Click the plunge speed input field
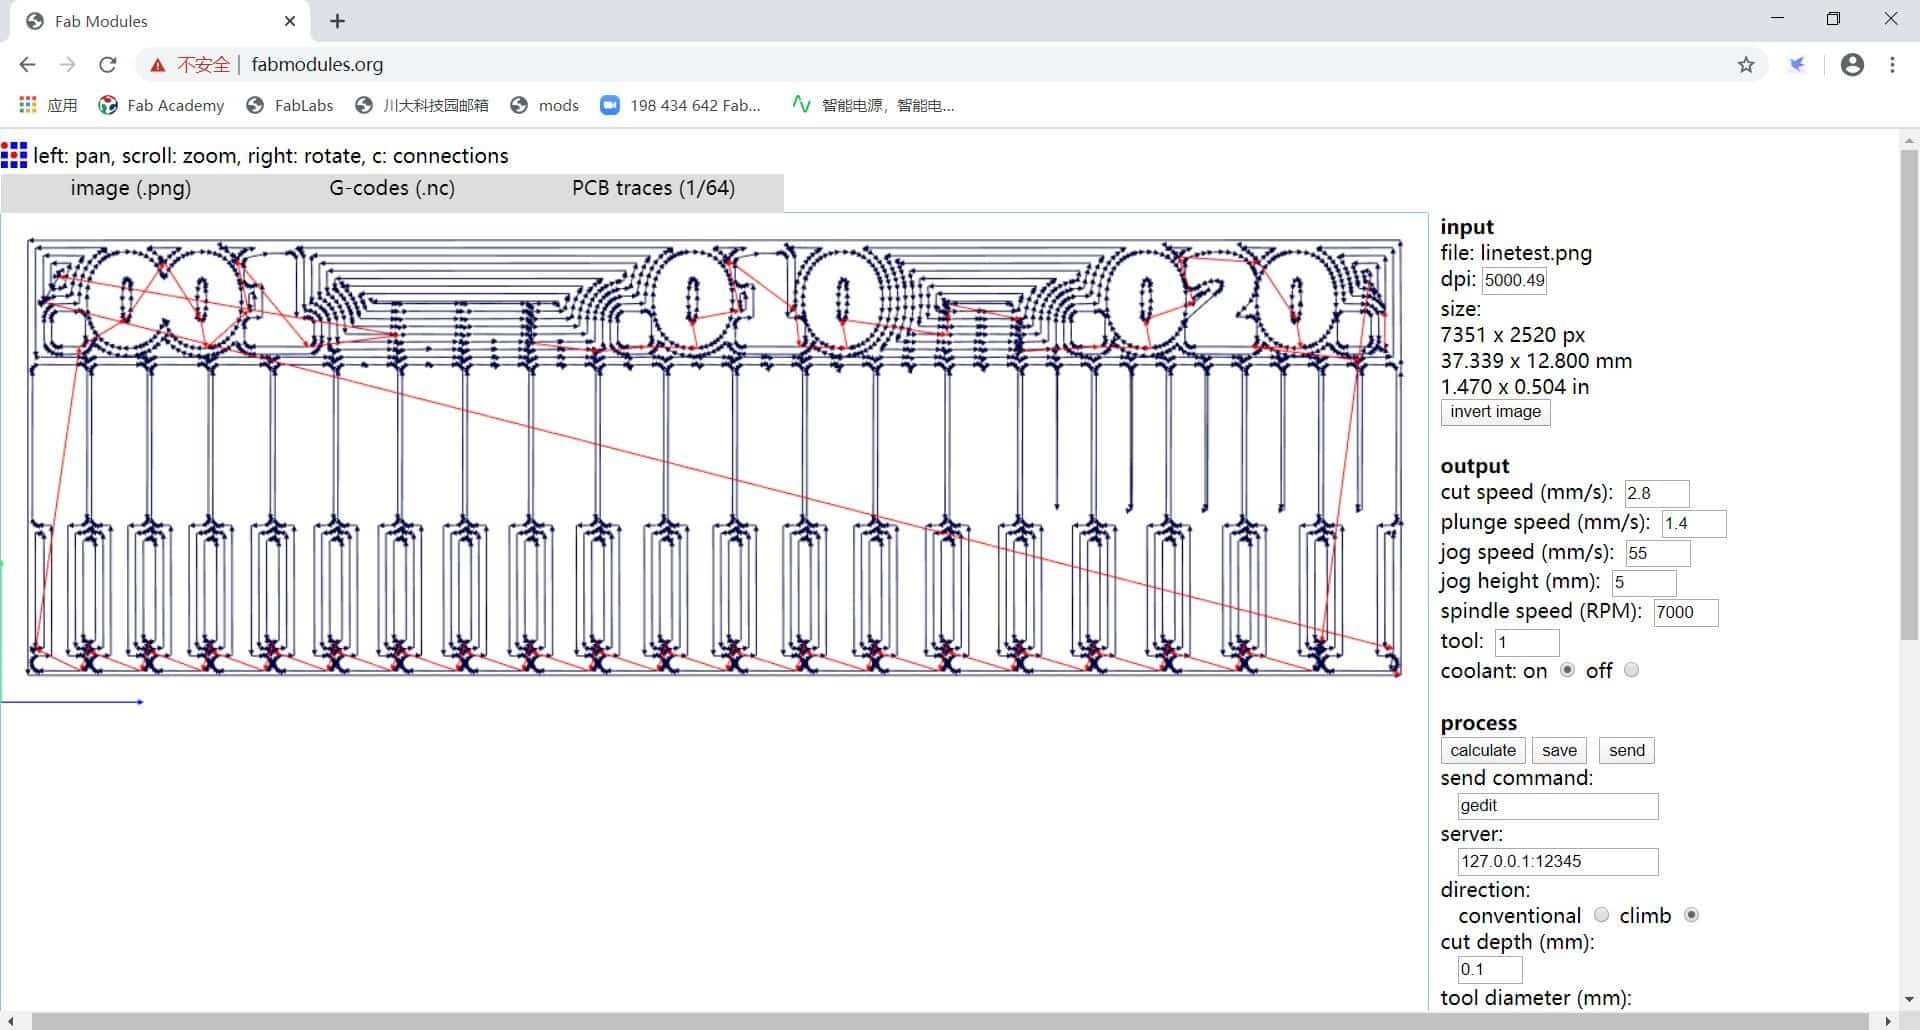 [1694, 524]
